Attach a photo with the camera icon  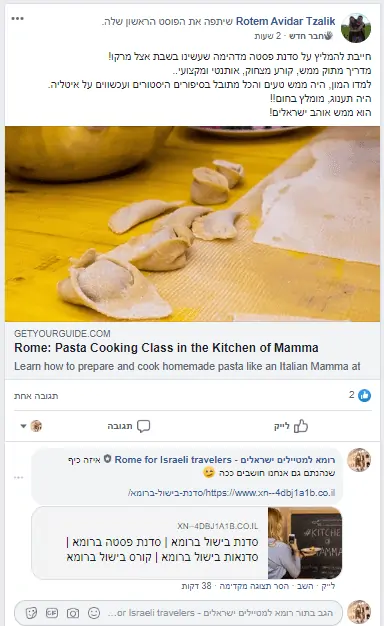(x=73, y=613)
